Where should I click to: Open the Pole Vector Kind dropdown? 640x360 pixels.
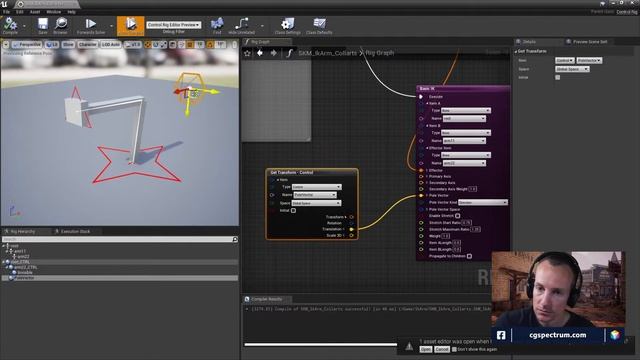(x=483, y=202)
